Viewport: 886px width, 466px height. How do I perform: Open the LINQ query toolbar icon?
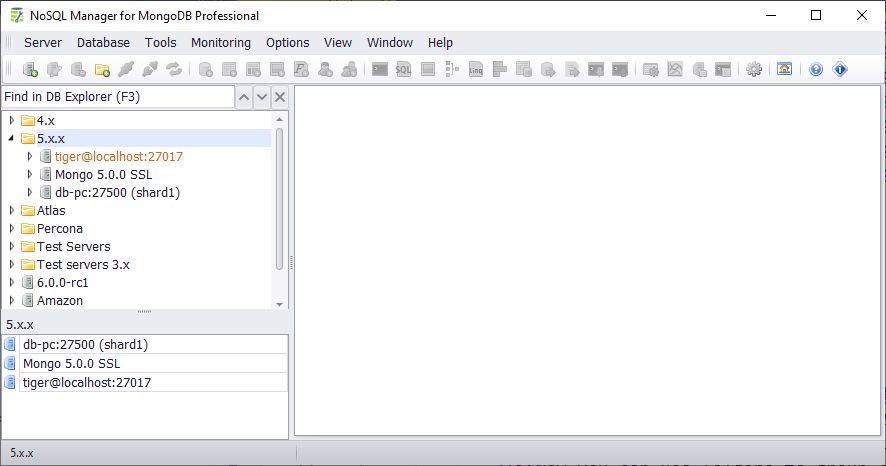476,70
